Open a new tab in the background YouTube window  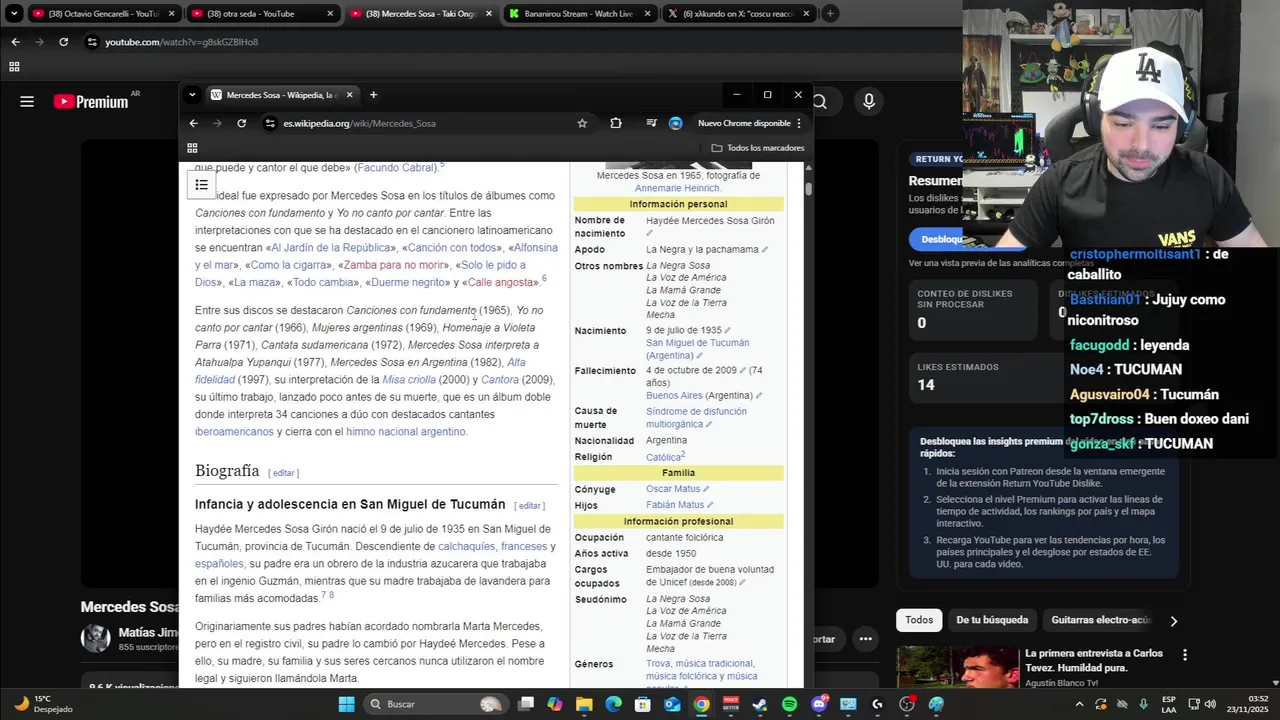click(830, 14)
